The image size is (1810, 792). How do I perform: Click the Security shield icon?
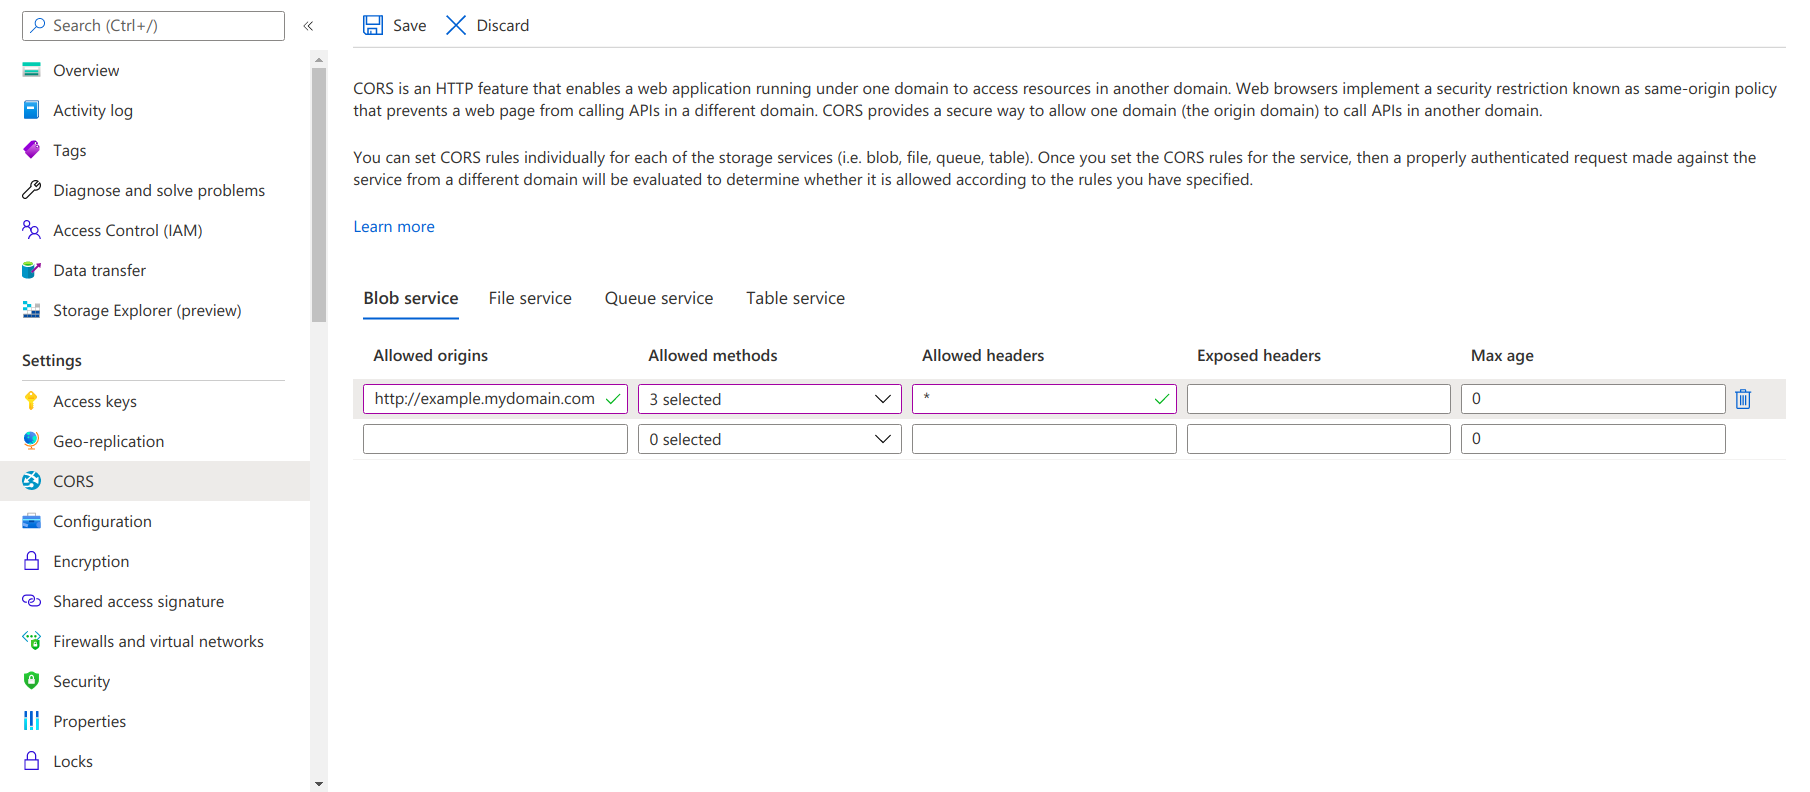(x=32, y=681)
